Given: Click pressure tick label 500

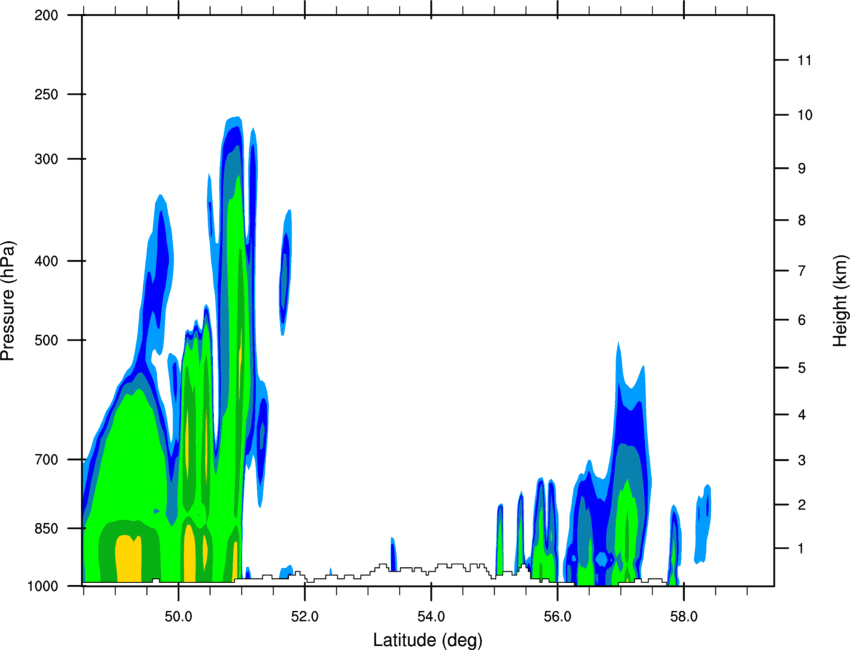Looking at the screenshot, I should pos(46,340).
